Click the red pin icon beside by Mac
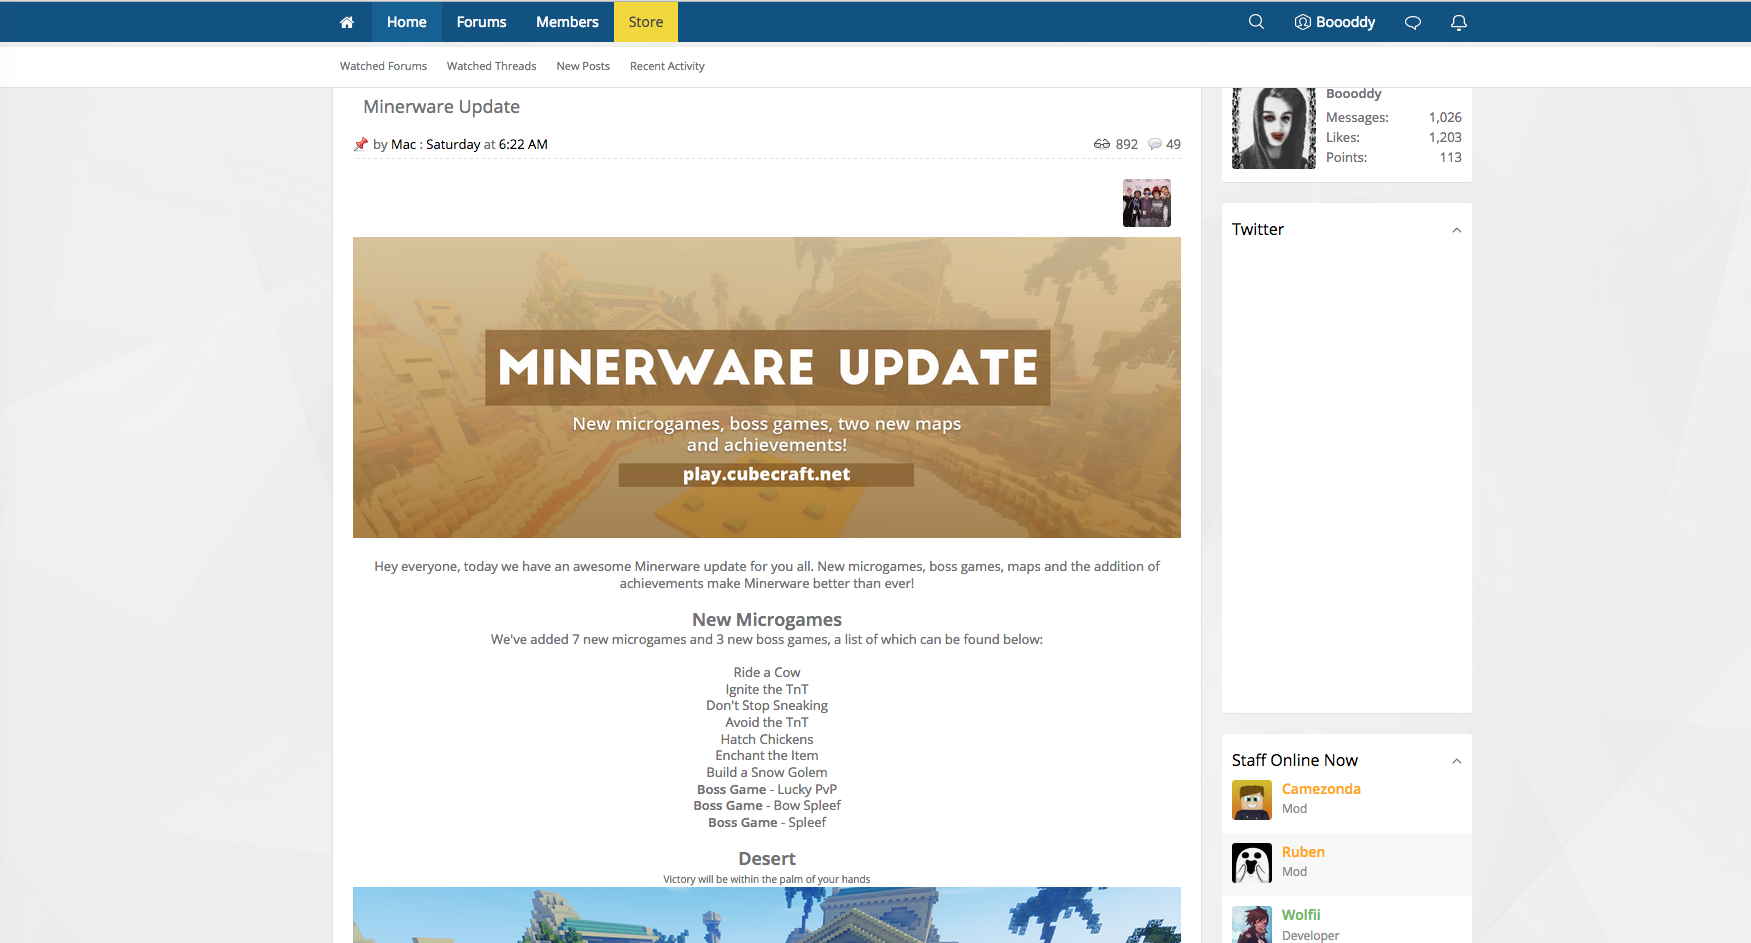The height and width of the screenshot is (943, 1751). coord(361,144)
